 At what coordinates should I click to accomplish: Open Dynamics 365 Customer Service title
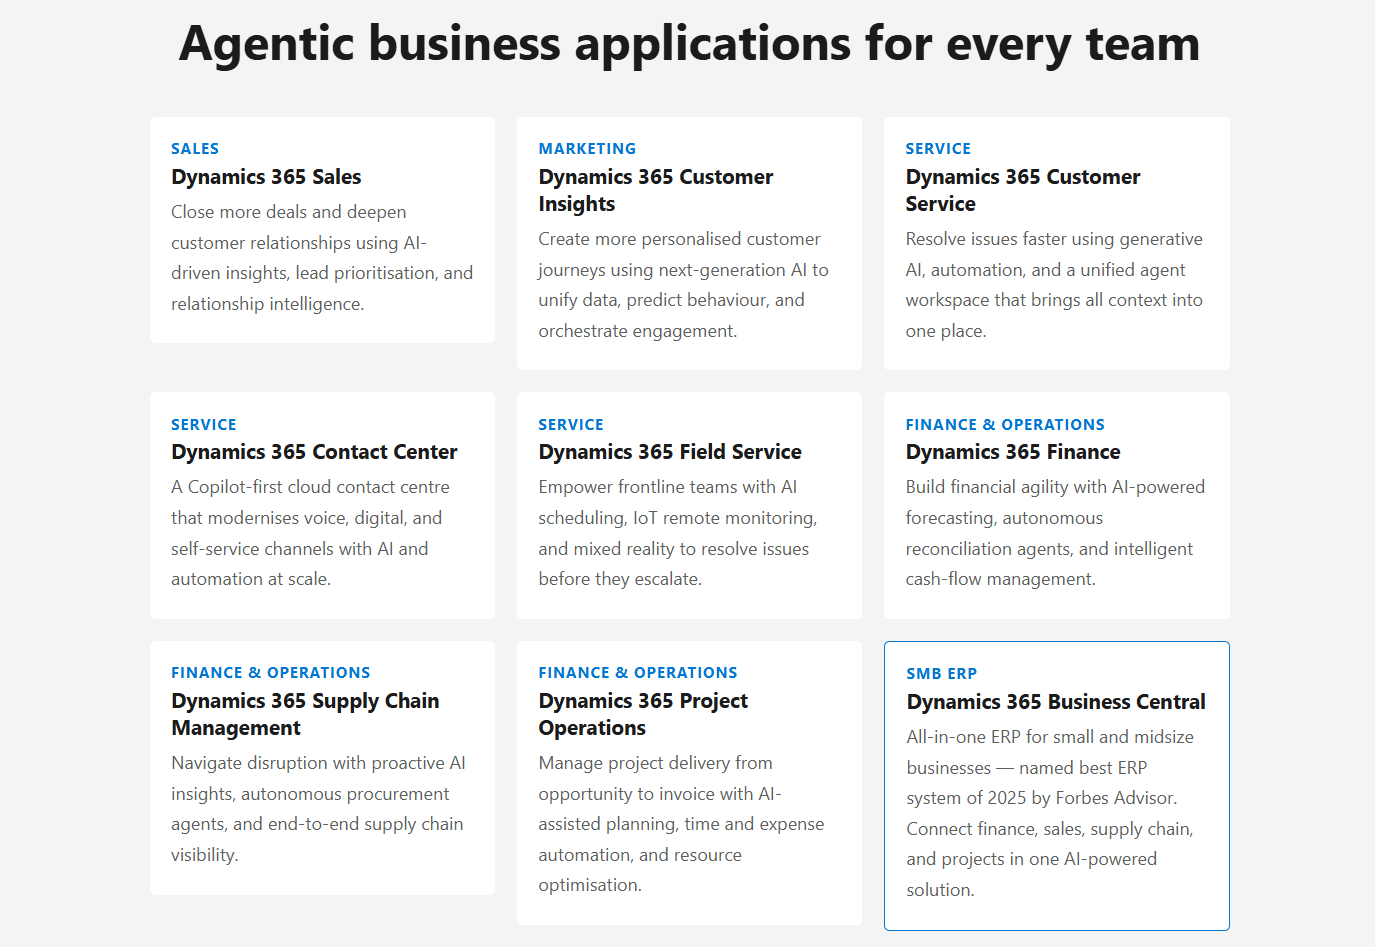tap(1023, 190)
